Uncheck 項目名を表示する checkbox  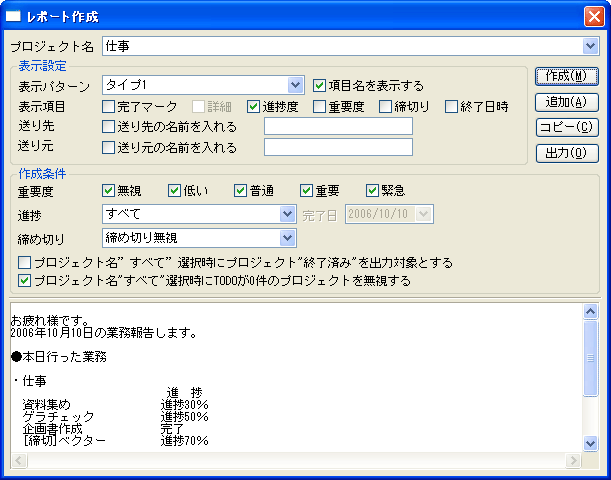coord(320,85)
